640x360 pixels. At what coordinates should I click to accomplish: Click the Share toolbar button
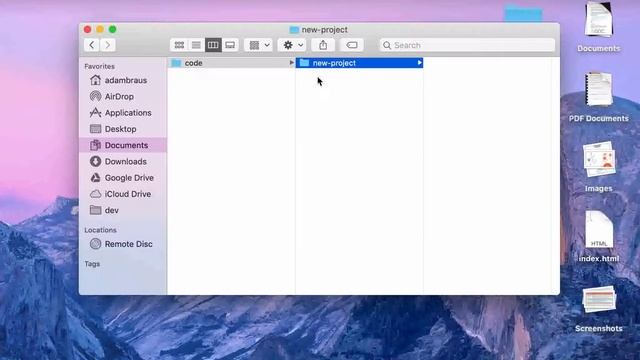point(323,45)
